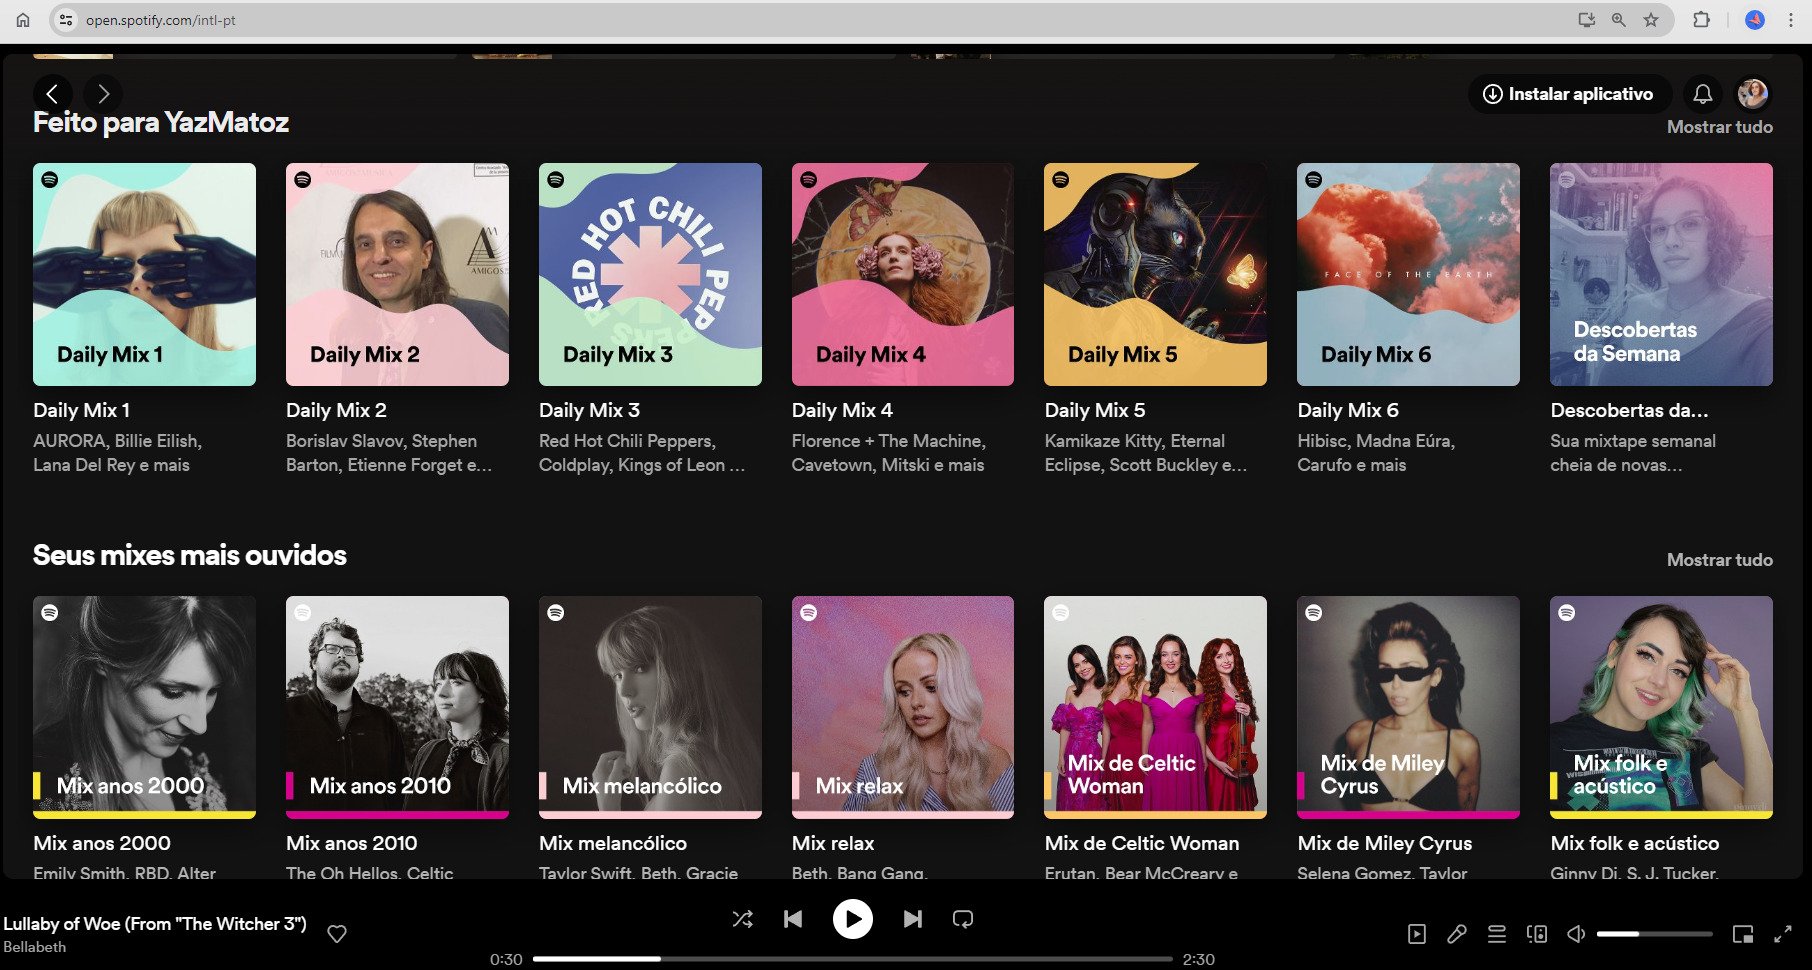
Task: Click the Mix de Celtic Woman title text
Action: [1142, 843]
